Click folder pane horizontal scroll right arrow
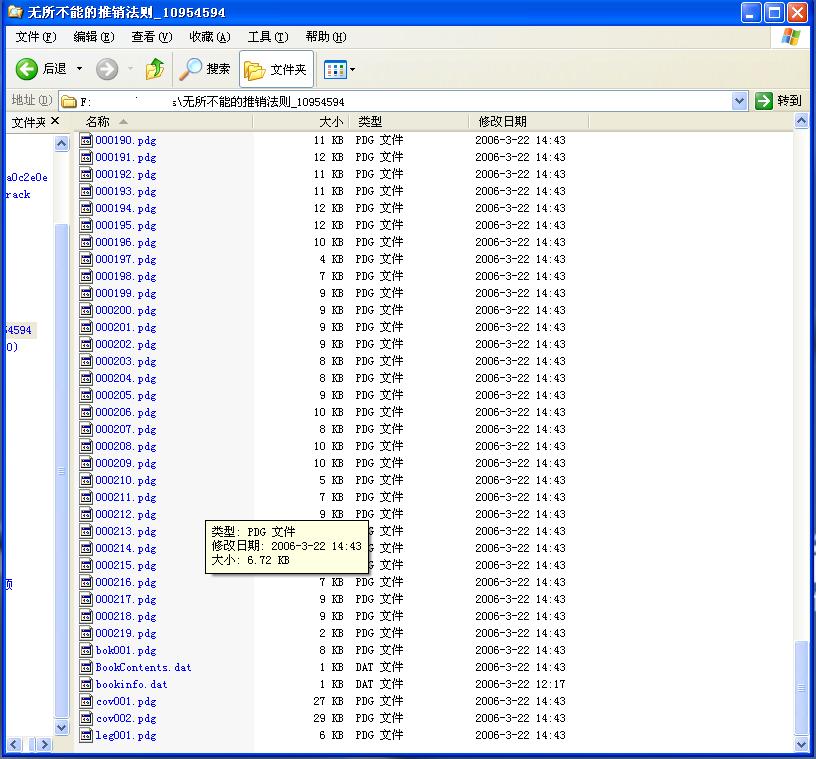816x759 pixels. point(45,744)
